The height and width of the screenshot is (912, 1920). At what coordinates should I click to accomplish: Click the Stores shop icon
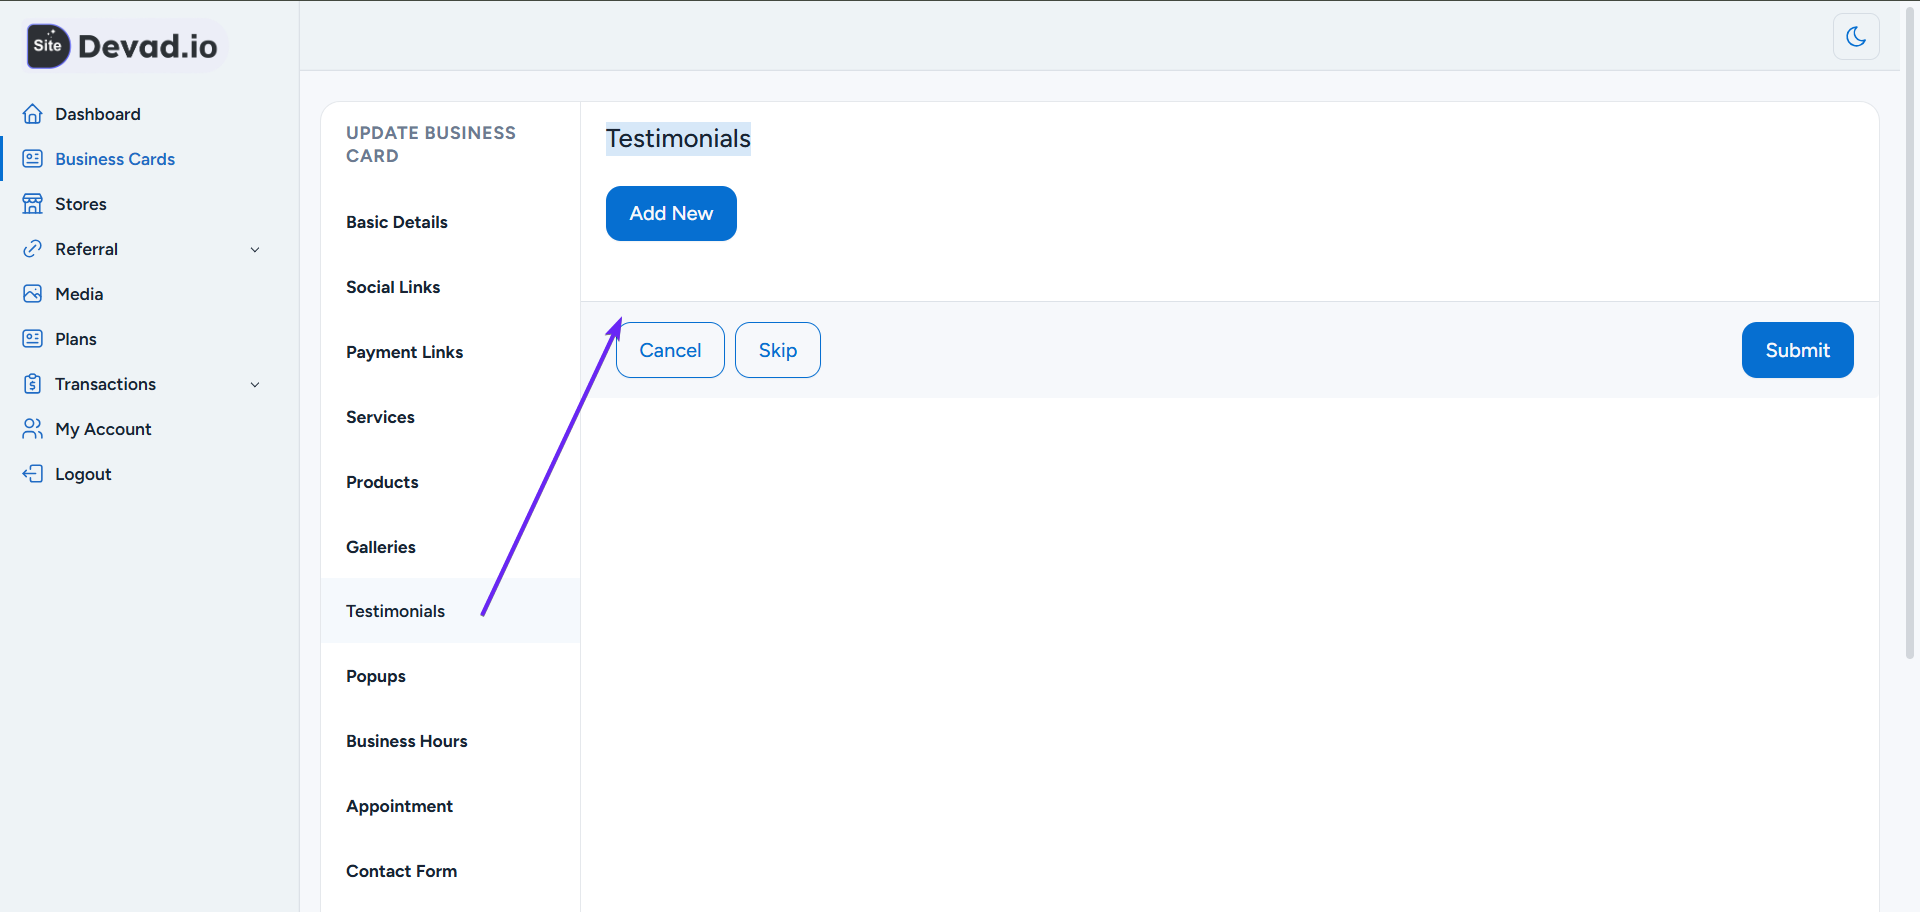pos(33,204)
